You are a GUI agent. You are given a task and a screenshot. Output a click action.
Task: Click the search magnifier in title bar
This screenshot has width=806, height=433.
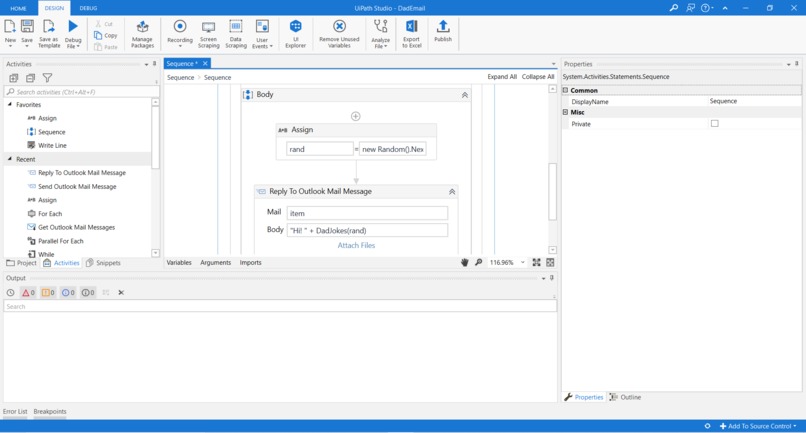(673, 8)
